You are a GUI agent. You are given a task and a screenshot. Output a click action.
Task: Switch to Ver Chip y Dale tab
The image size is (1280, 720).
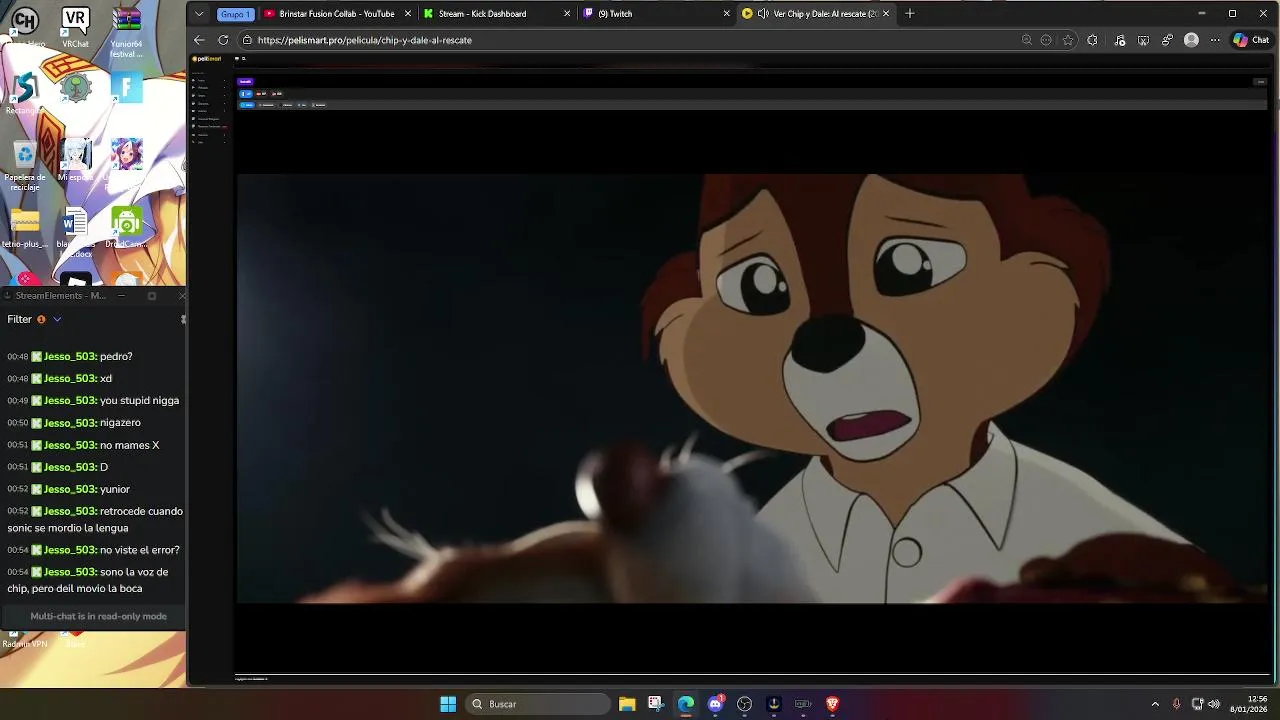815,14
